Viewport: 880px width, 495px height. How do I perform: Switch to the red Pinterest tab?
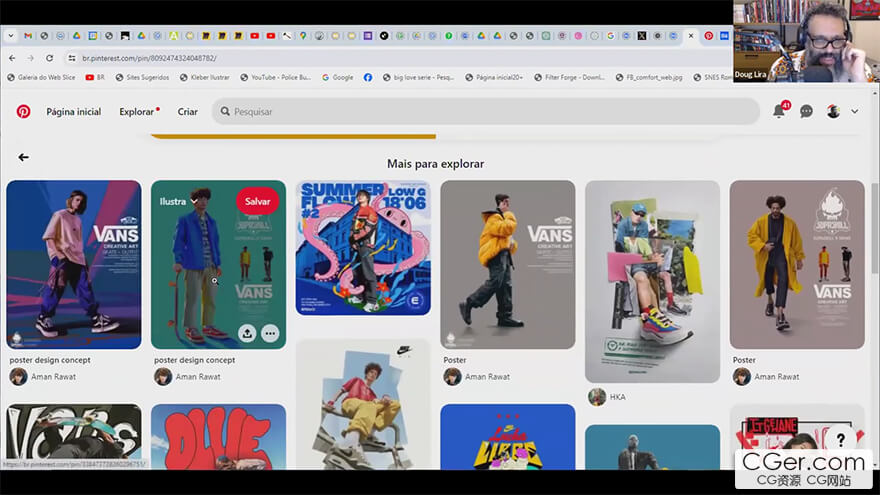coord(709,35)
